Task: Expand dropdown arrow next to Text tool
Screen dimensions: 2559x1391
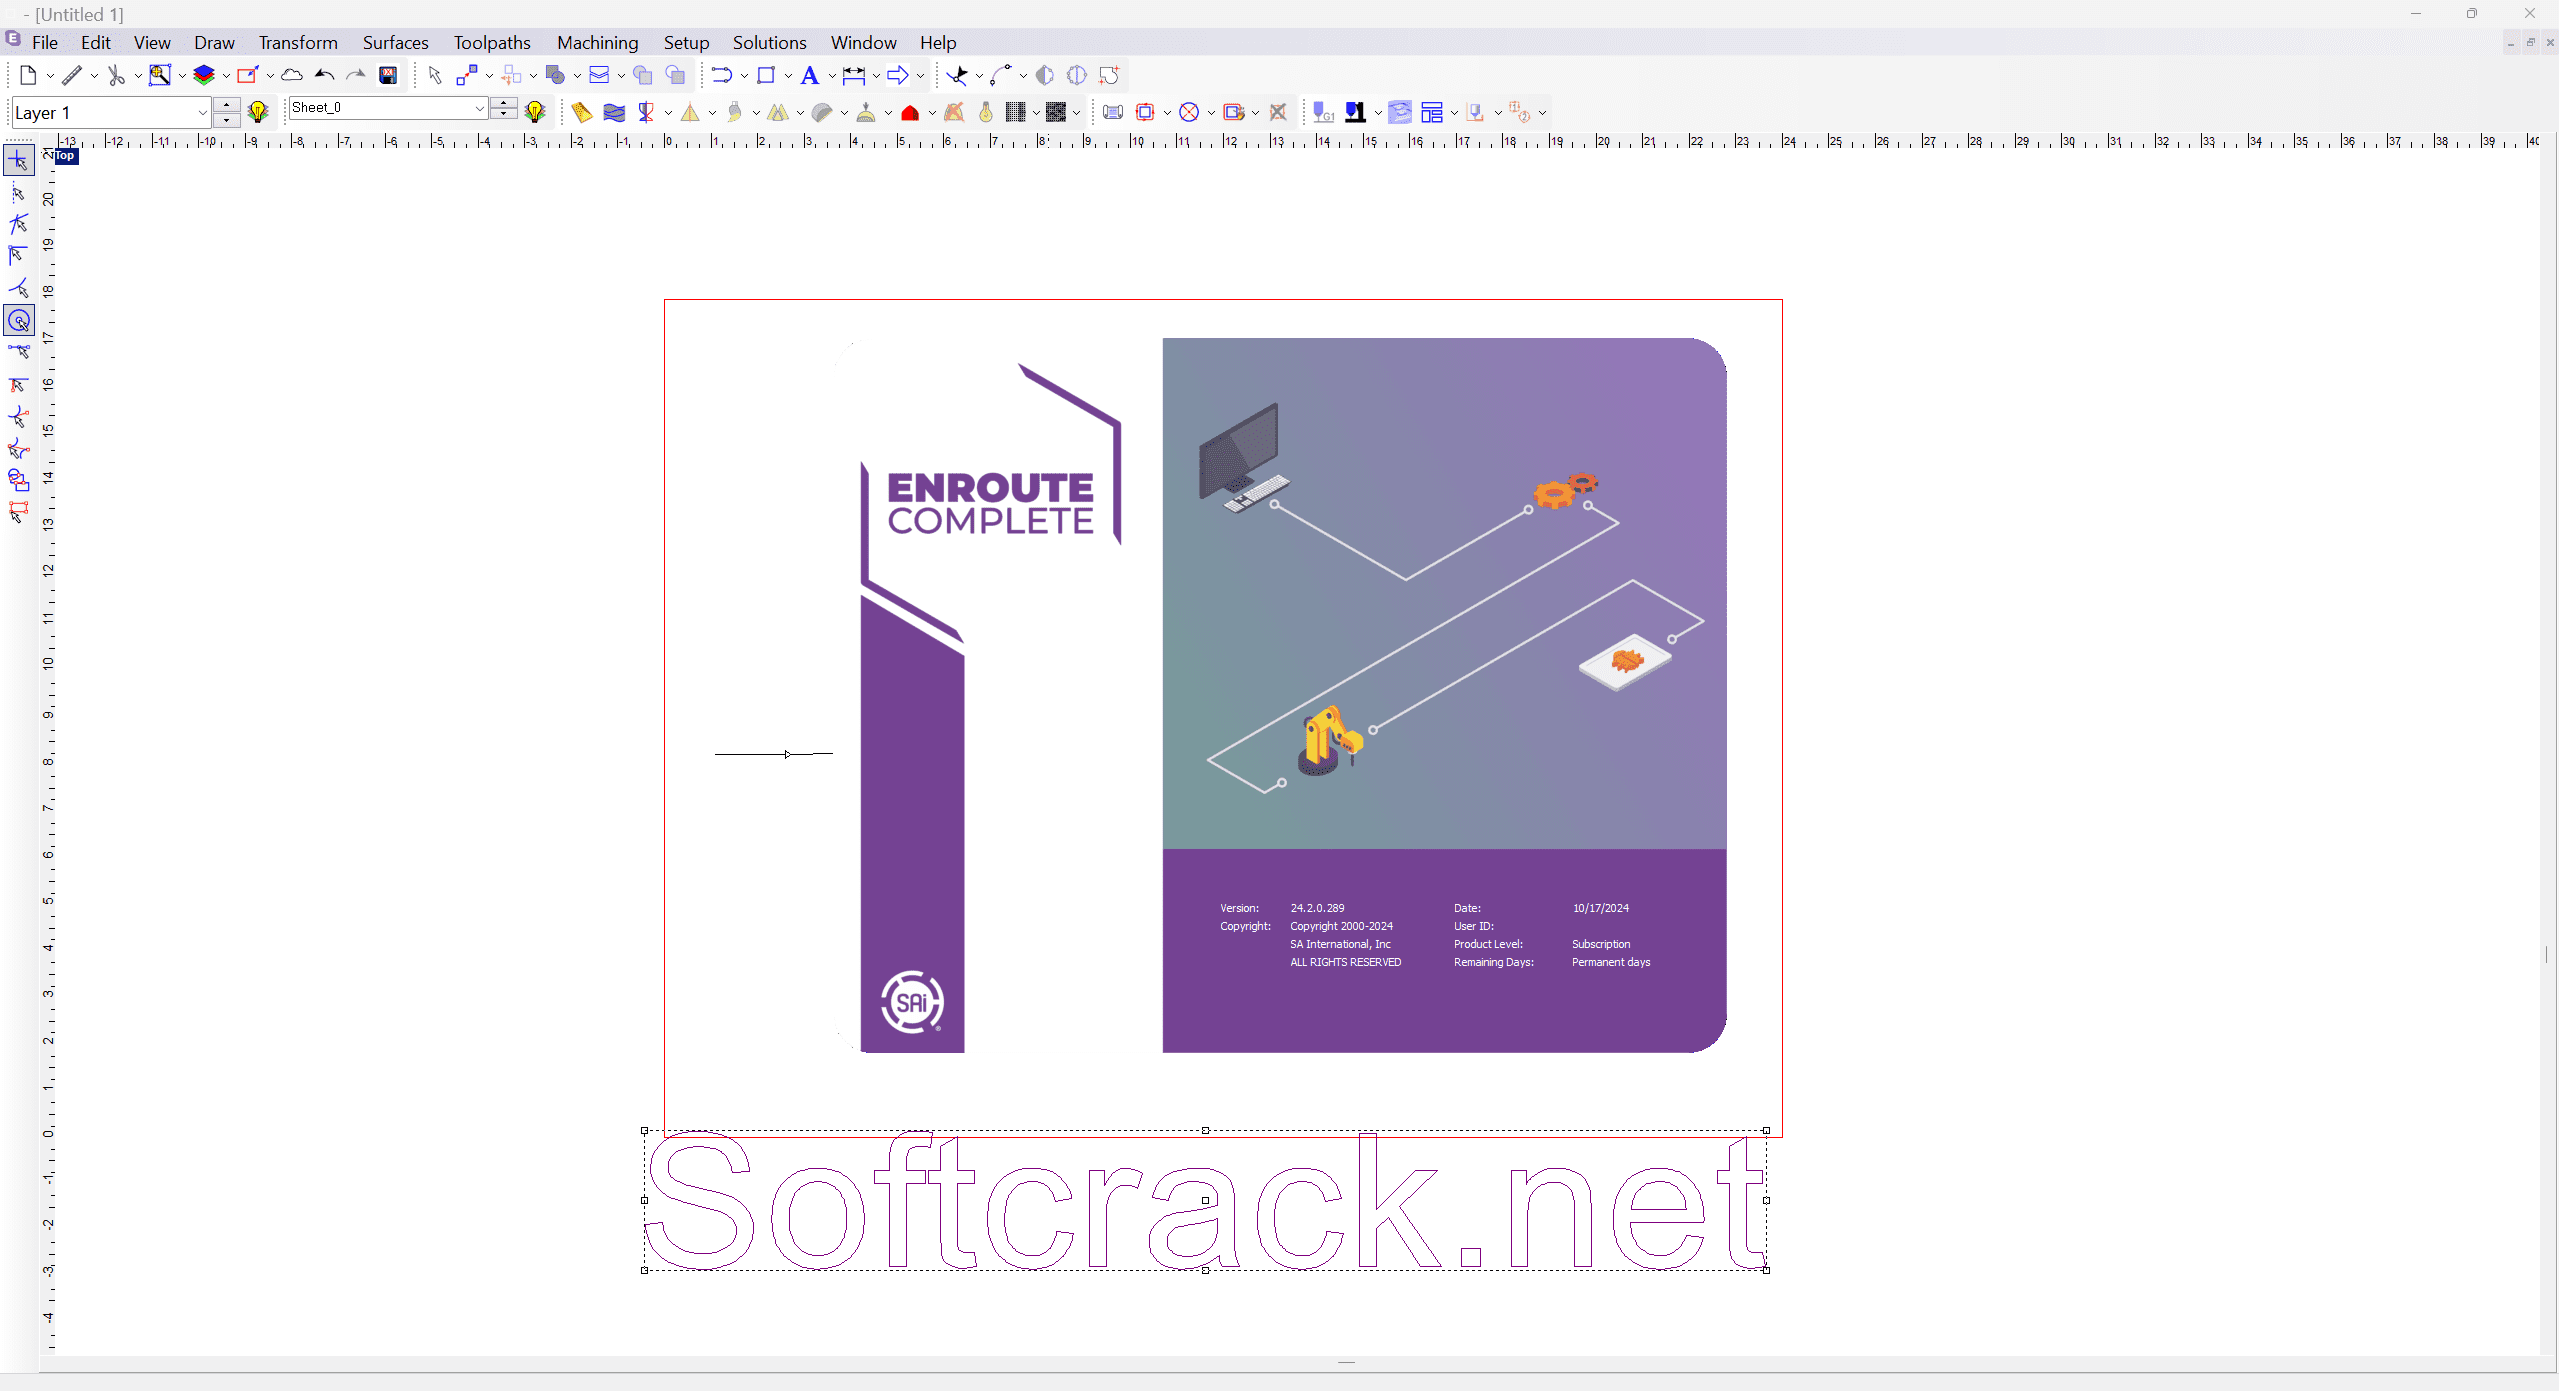Action: pos(832,76)
